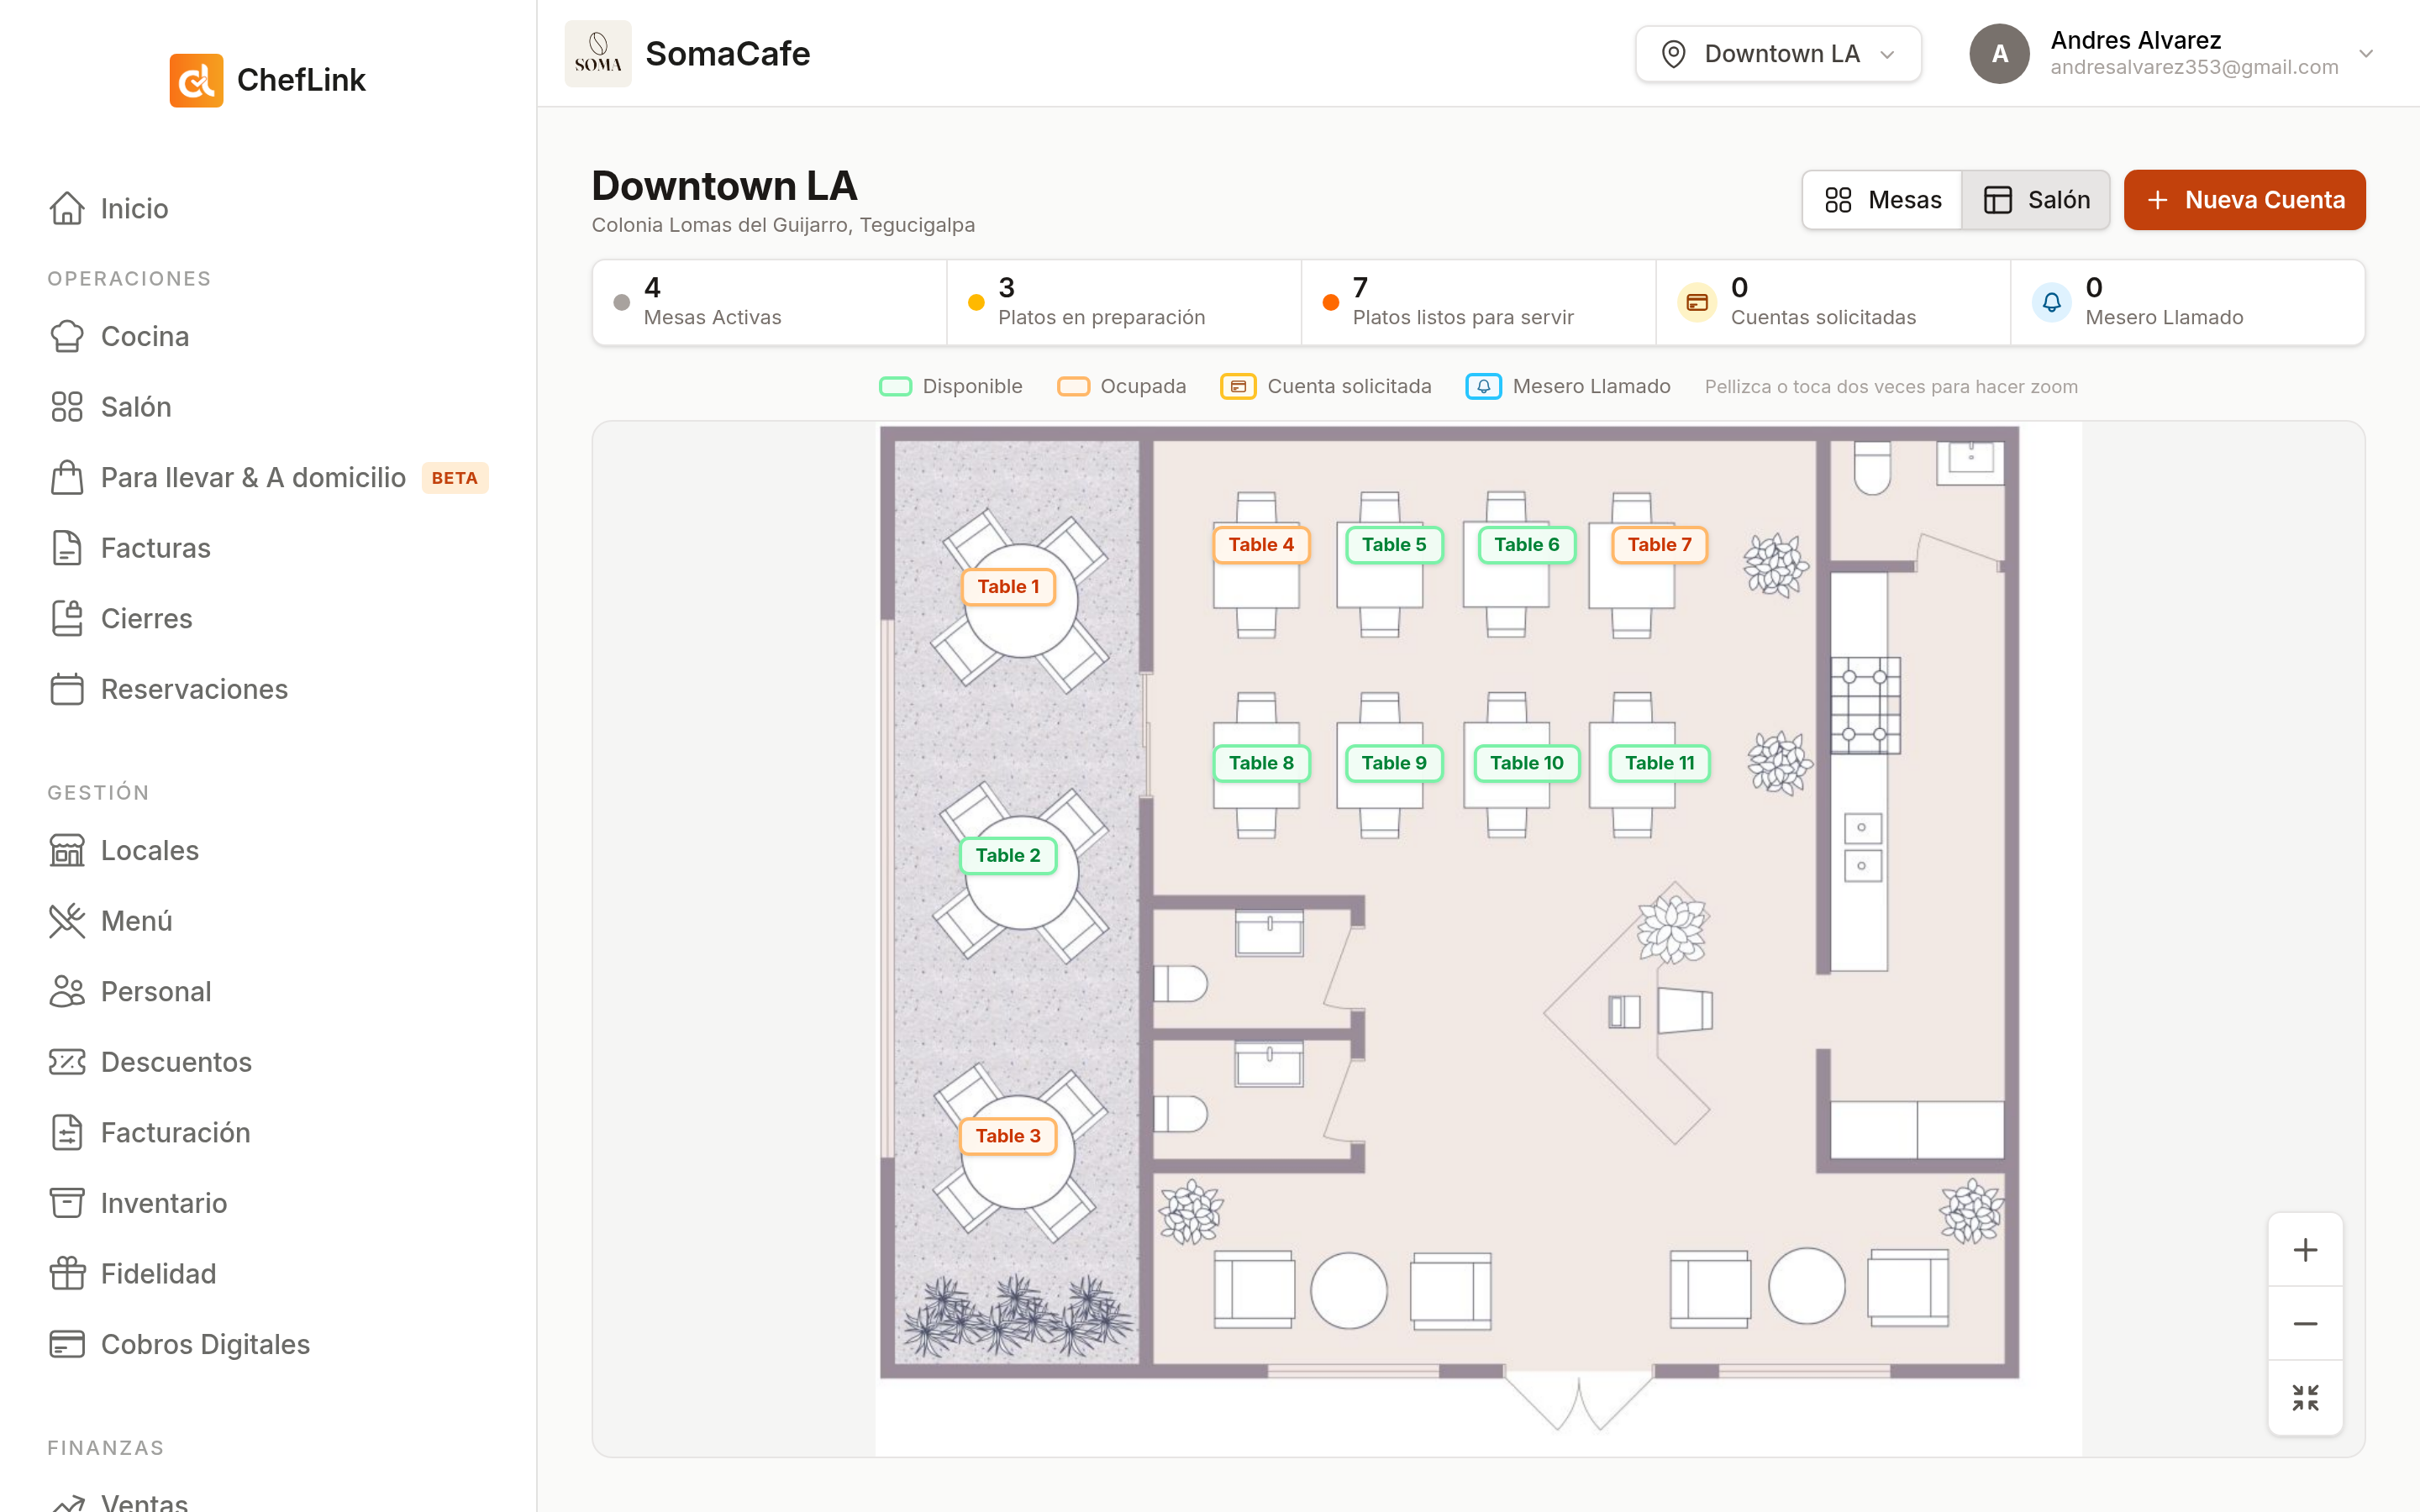Click the Menú utensils icon
Screen dimensions: 2420x1512
[x=67, y=921]
